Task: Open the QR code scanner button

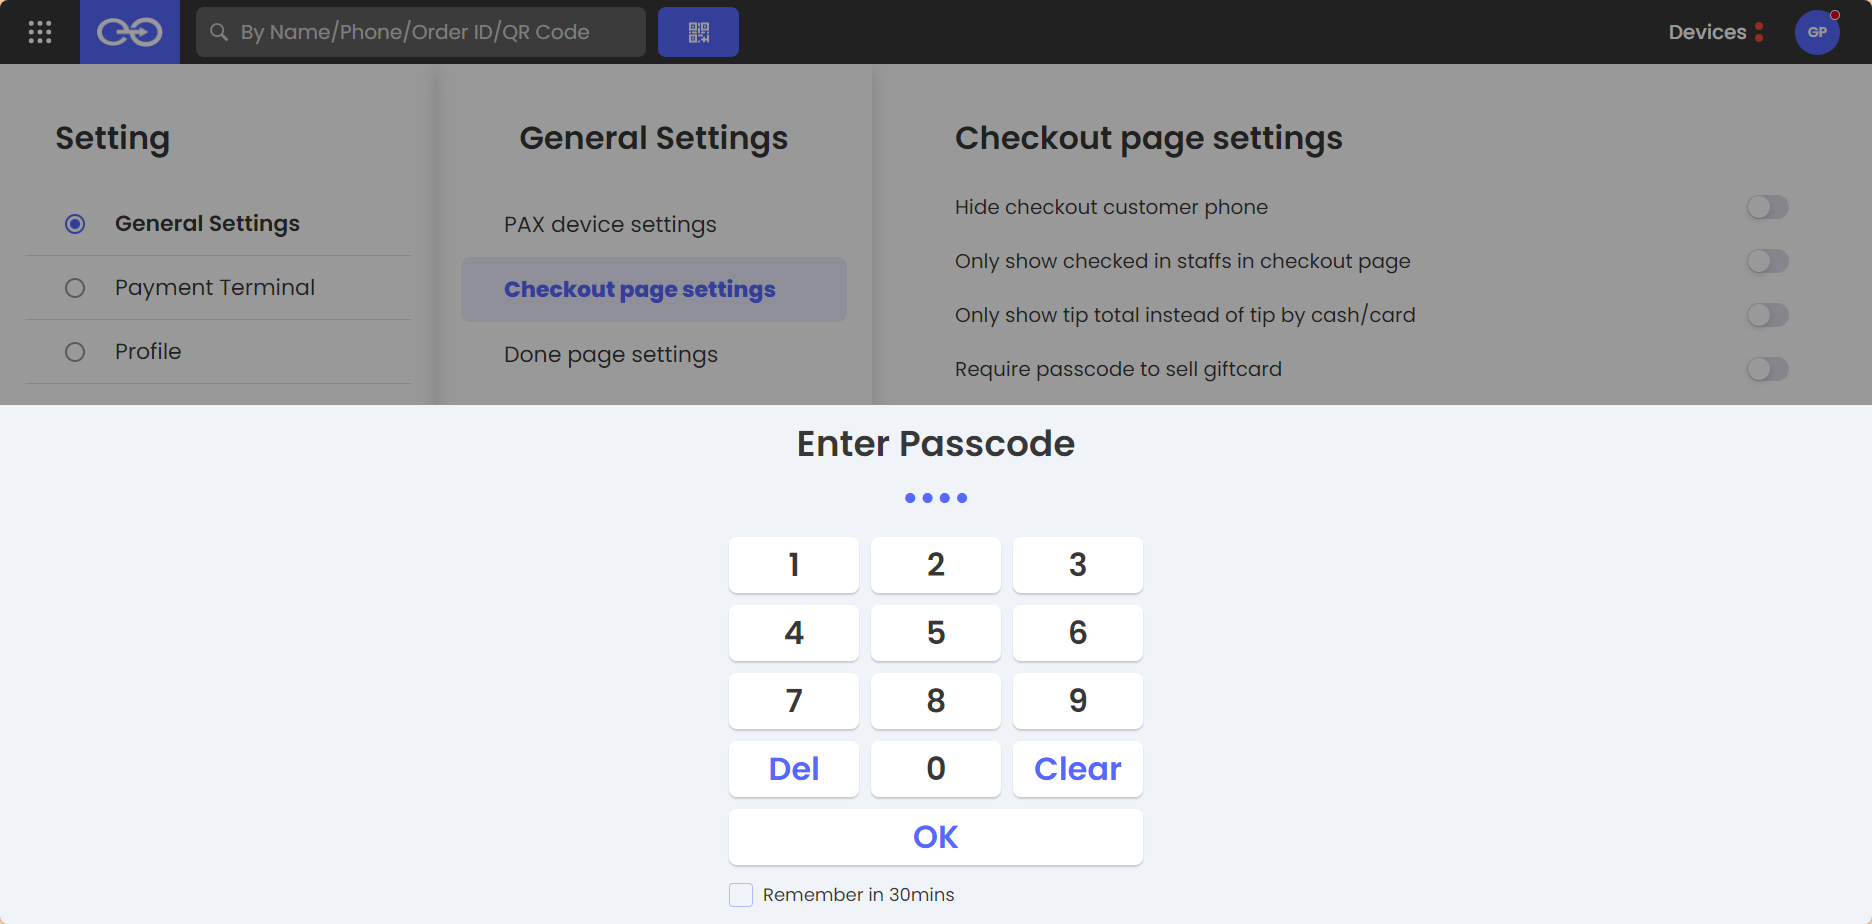Action: coord(698,32)
